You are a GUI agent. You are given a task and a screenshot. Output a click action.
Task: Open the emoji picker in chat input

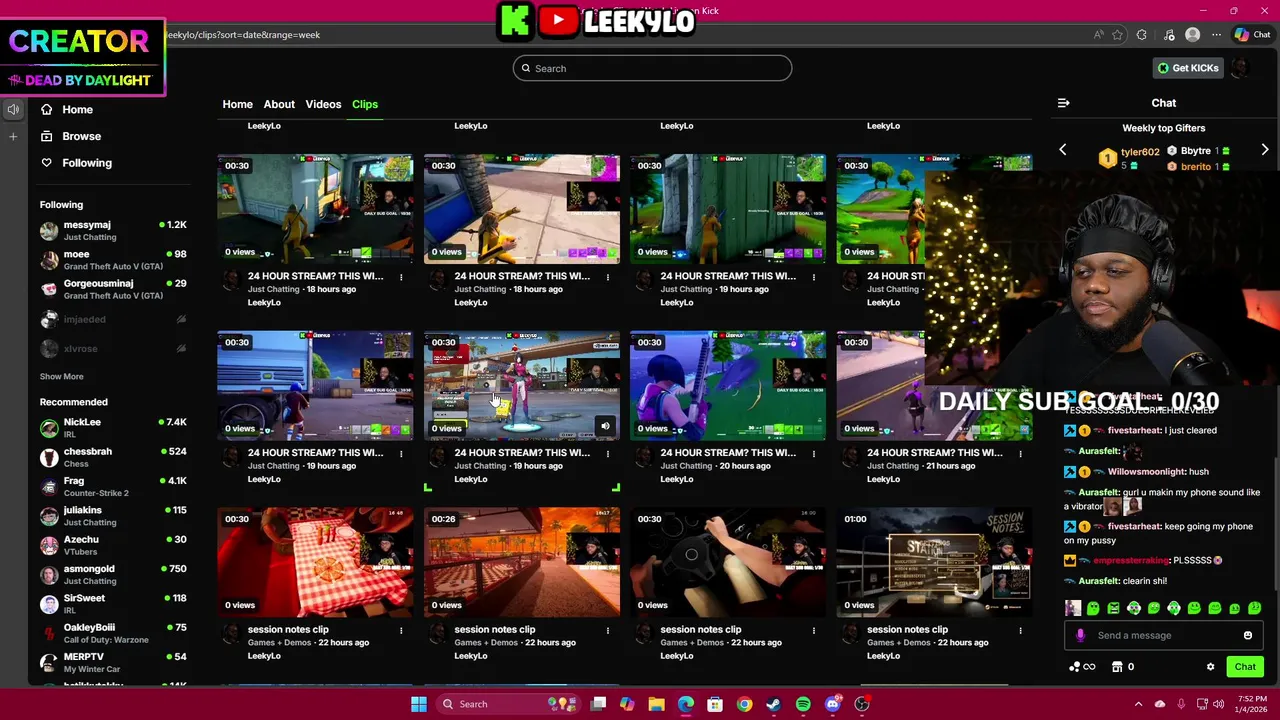click(x=1248, y=636)
